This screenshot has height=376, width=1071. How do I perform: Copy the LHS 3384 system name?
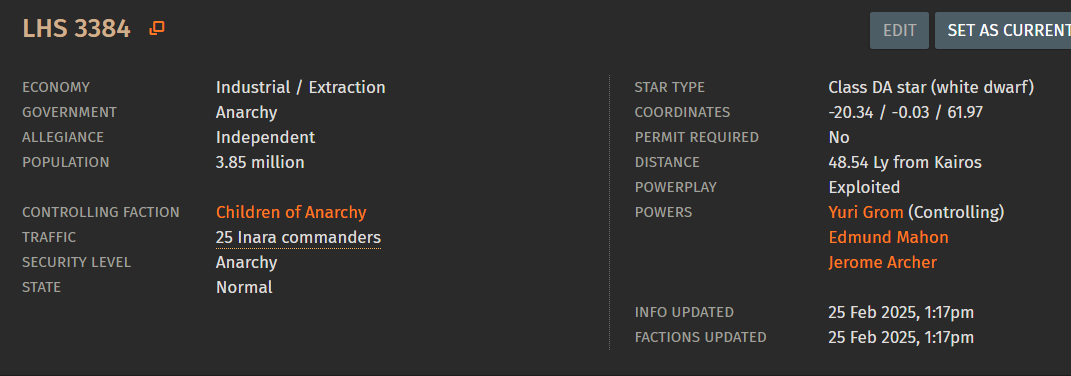[157, 28]
